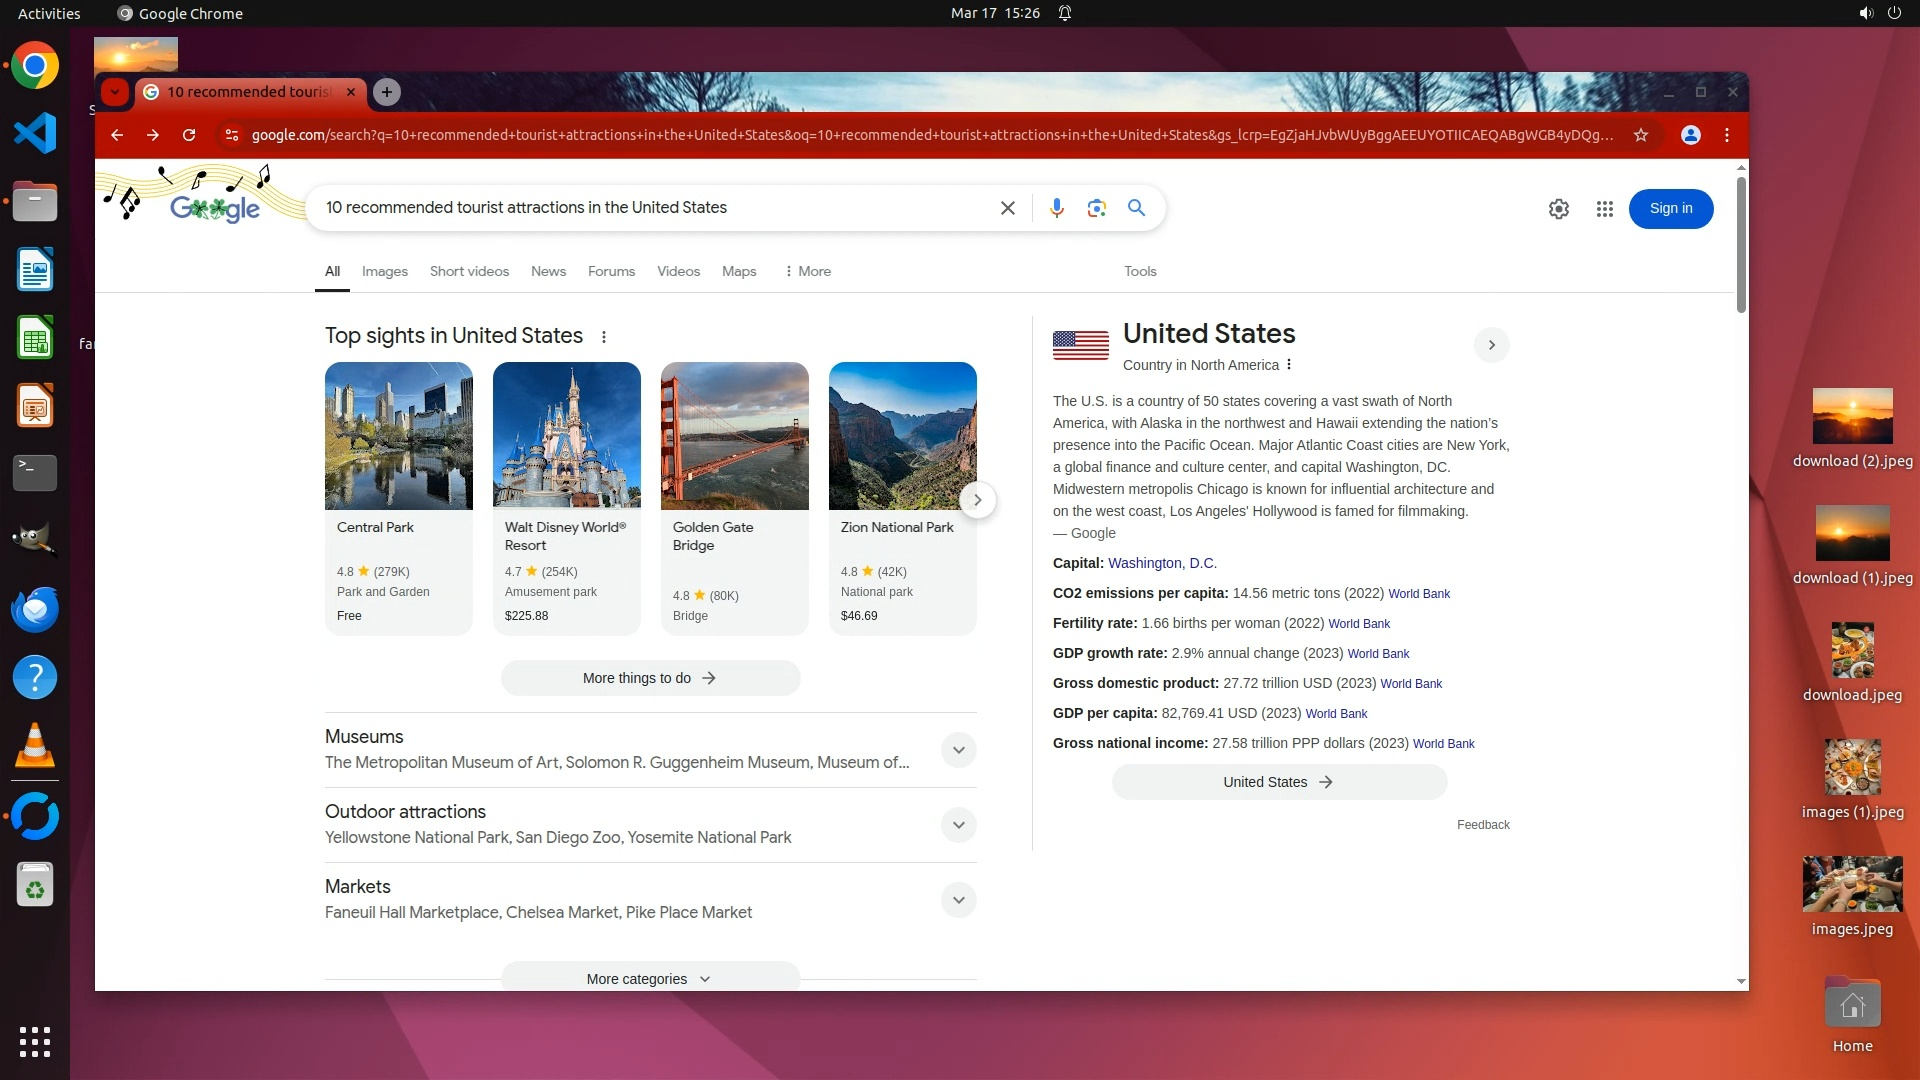Click the Sign in button
The height and width of the screenshot is (1080, 1920).
click(1670, 209)
